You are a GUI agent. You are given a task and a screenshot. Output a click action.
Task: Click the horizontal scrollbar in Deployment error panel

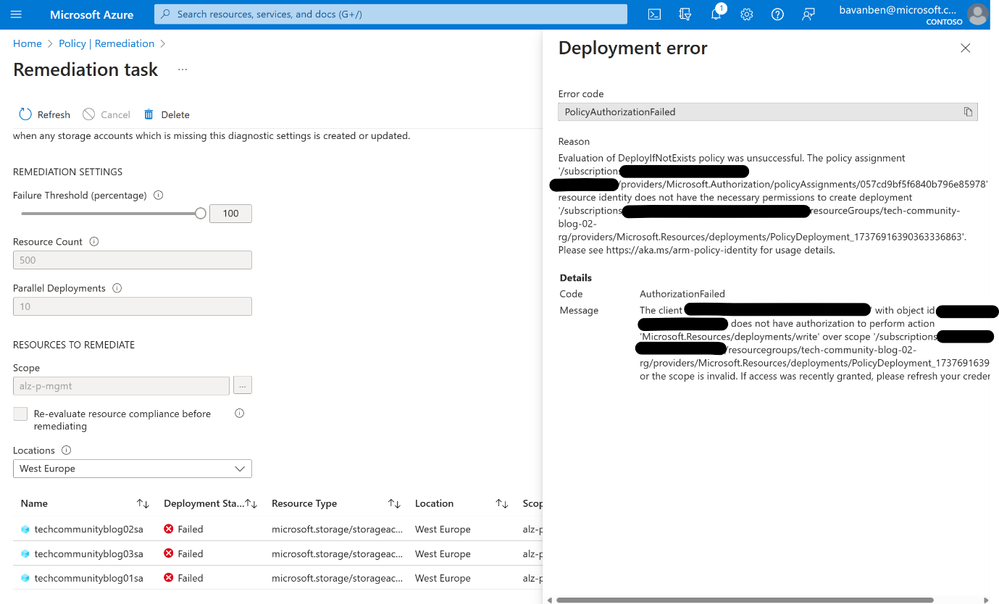coord(744,600)
